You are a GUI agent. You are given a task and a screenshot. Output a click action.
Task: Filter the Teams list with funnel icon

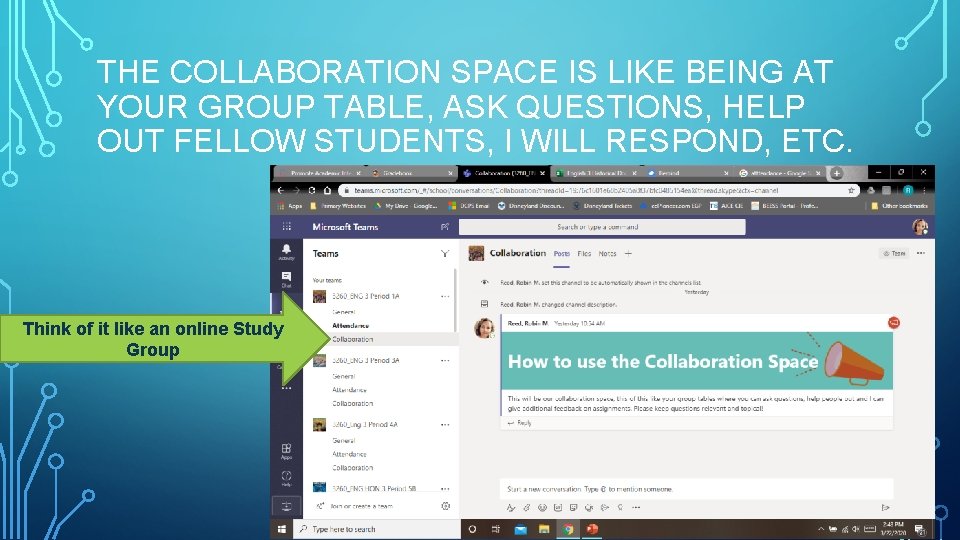point(445,253)
